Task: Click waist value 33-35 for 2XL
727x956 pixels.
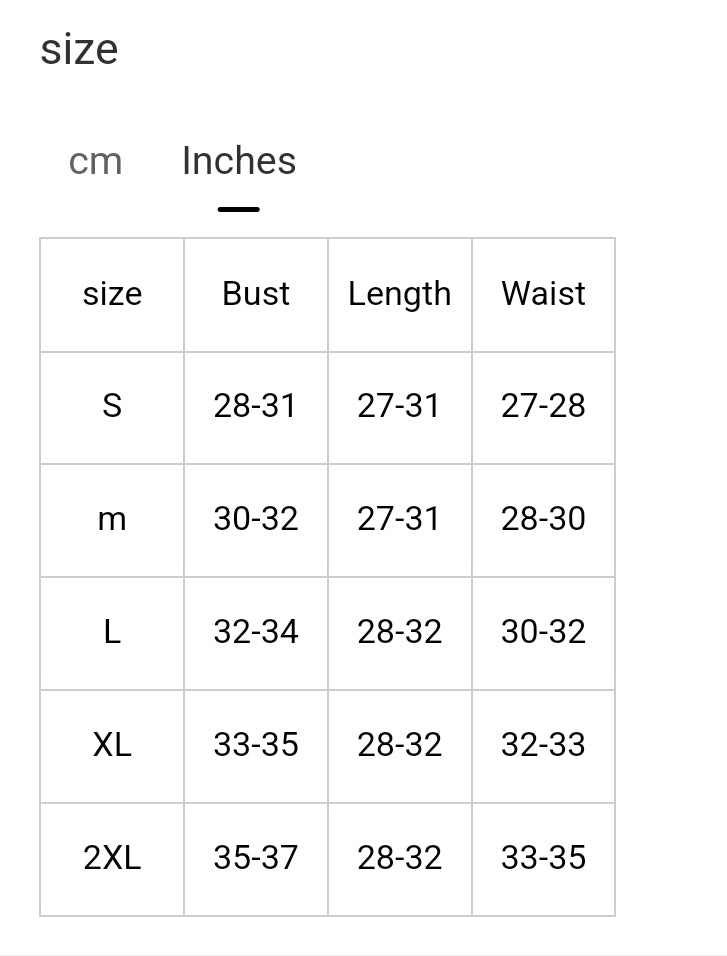Action: (x=543, y=858)
